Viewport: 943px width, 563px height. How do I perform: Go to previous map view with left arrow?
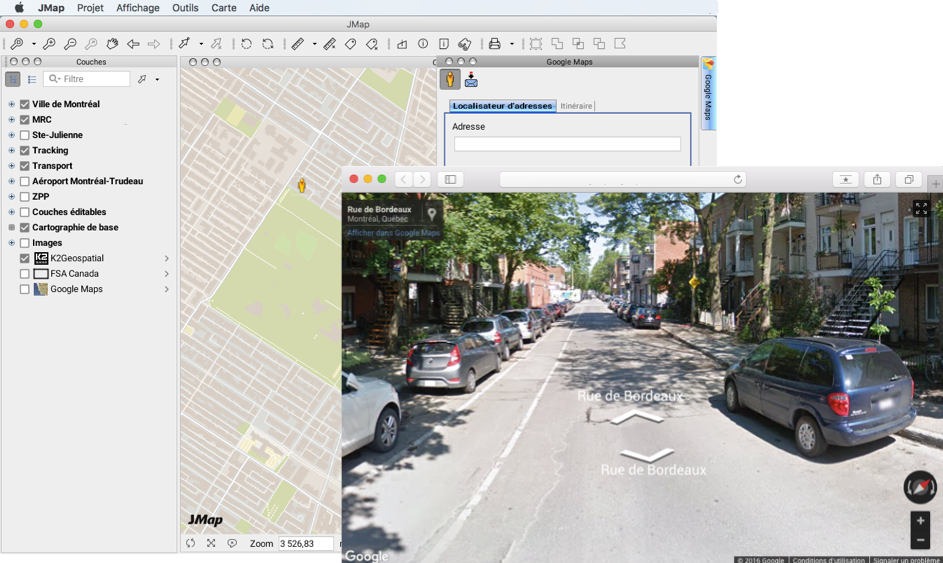[134, 44]
